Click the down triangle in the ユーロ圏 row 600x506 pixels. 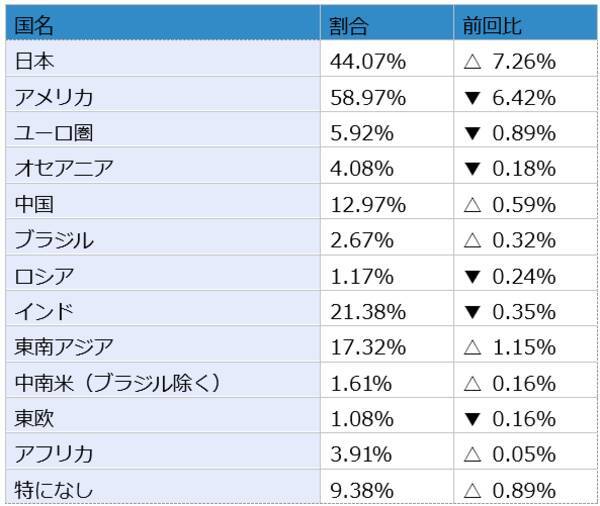point(473,133)
